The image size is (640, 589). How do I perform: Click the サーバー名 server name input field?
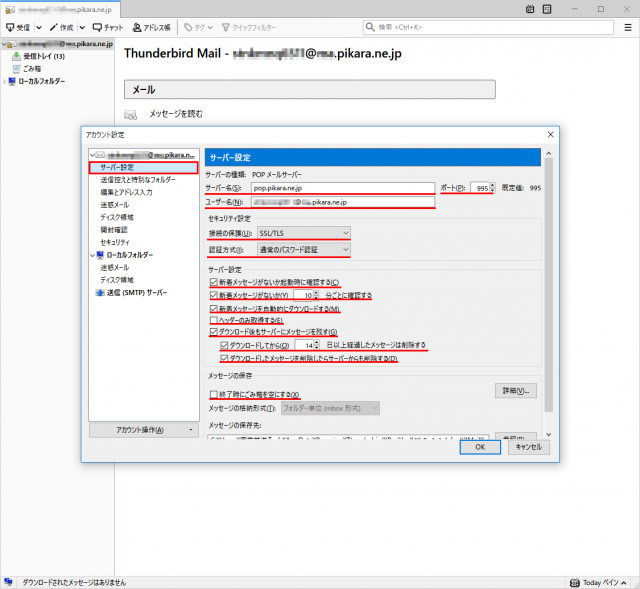click(342, 187)
